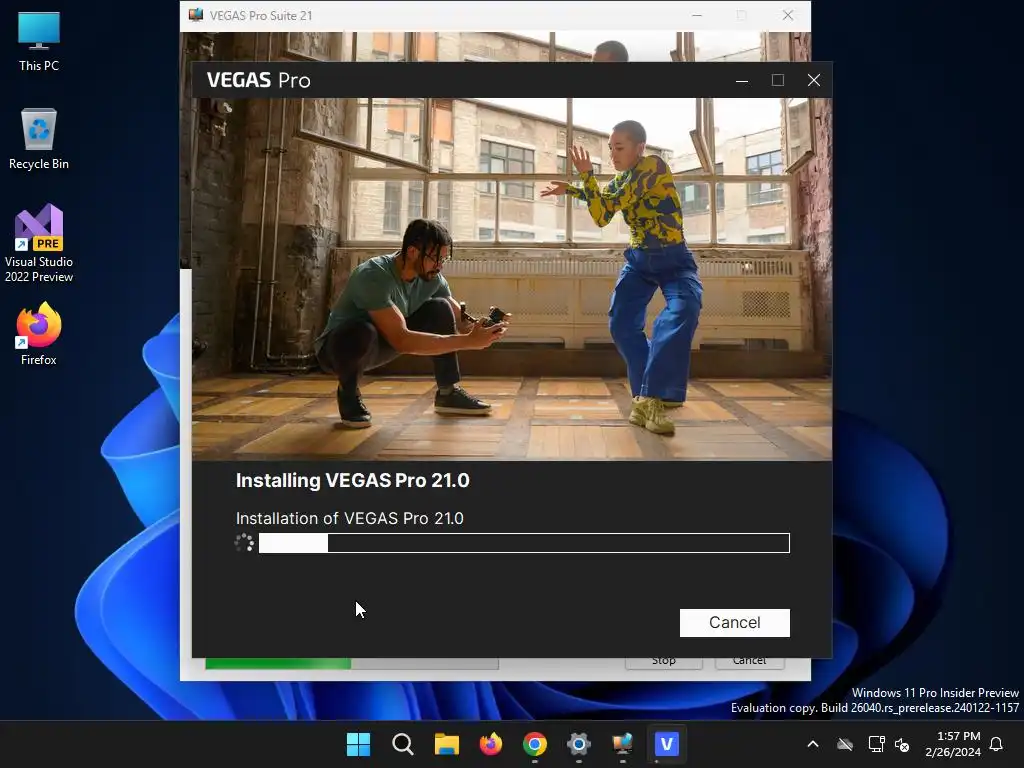Maximize the VEGAS Pro installer window

click(x=777, y=80)
